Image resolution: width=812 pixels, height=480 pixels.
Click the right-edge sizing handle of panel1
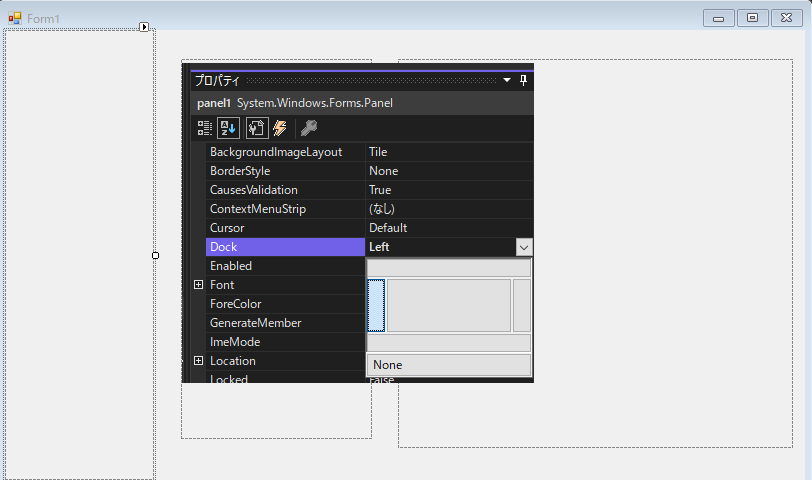click(x=155, y=255)
